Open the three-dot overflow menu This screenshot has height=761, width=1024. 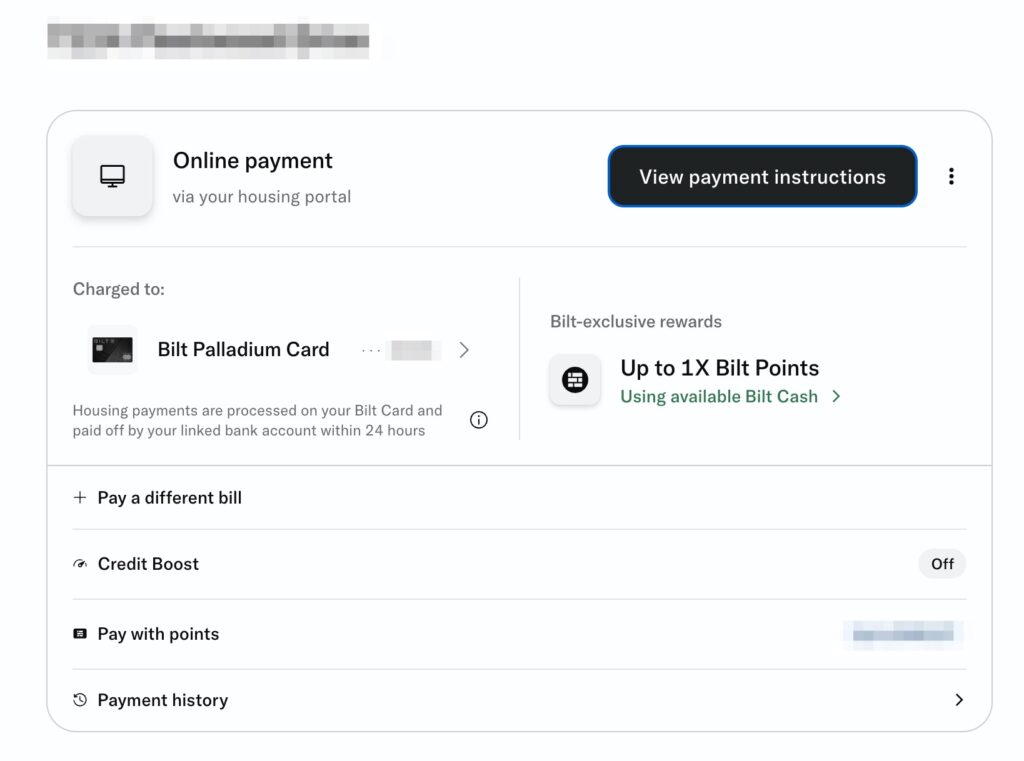click(x=951, y=176)
